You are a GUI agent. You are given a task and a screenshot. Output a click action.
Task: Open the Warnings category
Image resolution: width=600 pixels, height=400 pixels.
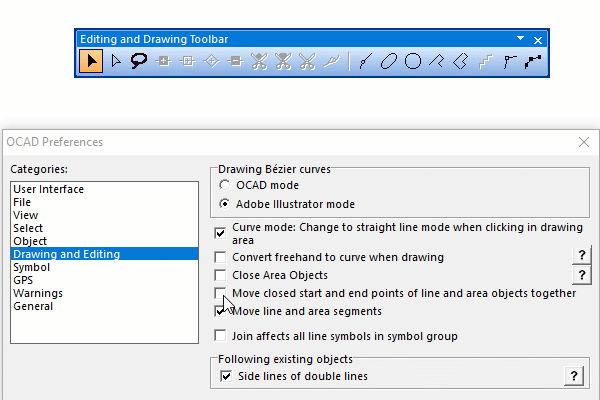104,293
